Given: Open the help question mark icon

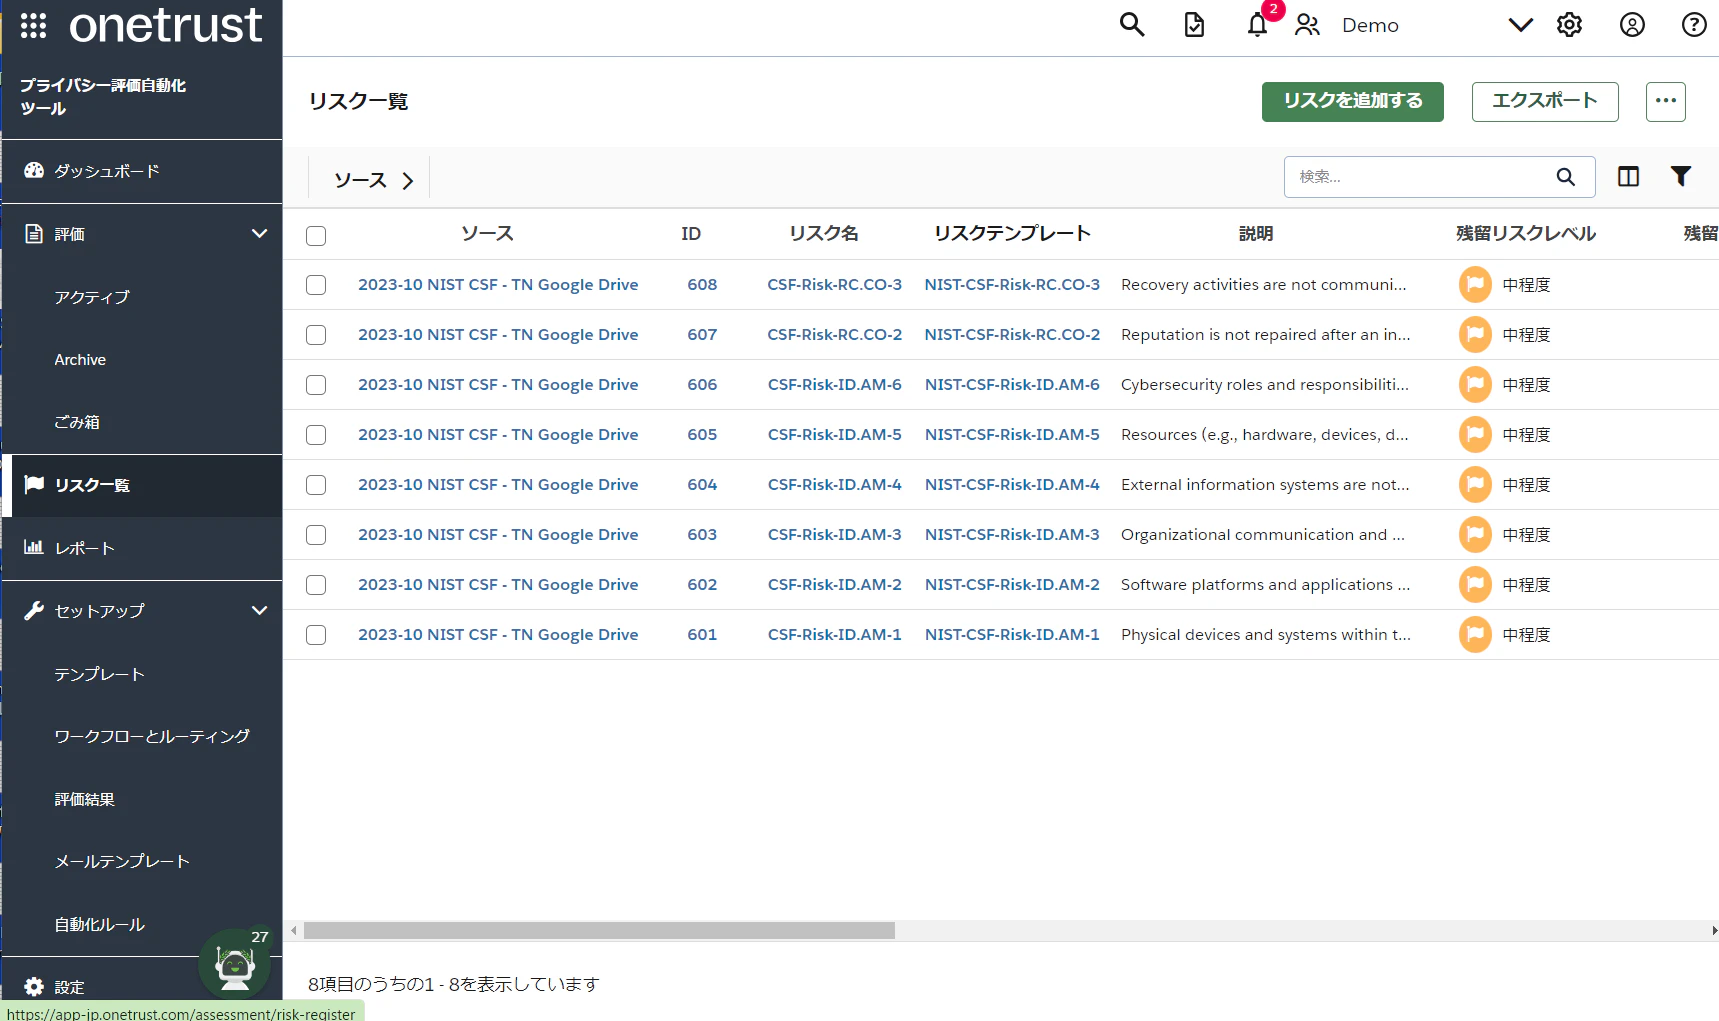Looking at the screenshot, I should (x=1694, y=24).
